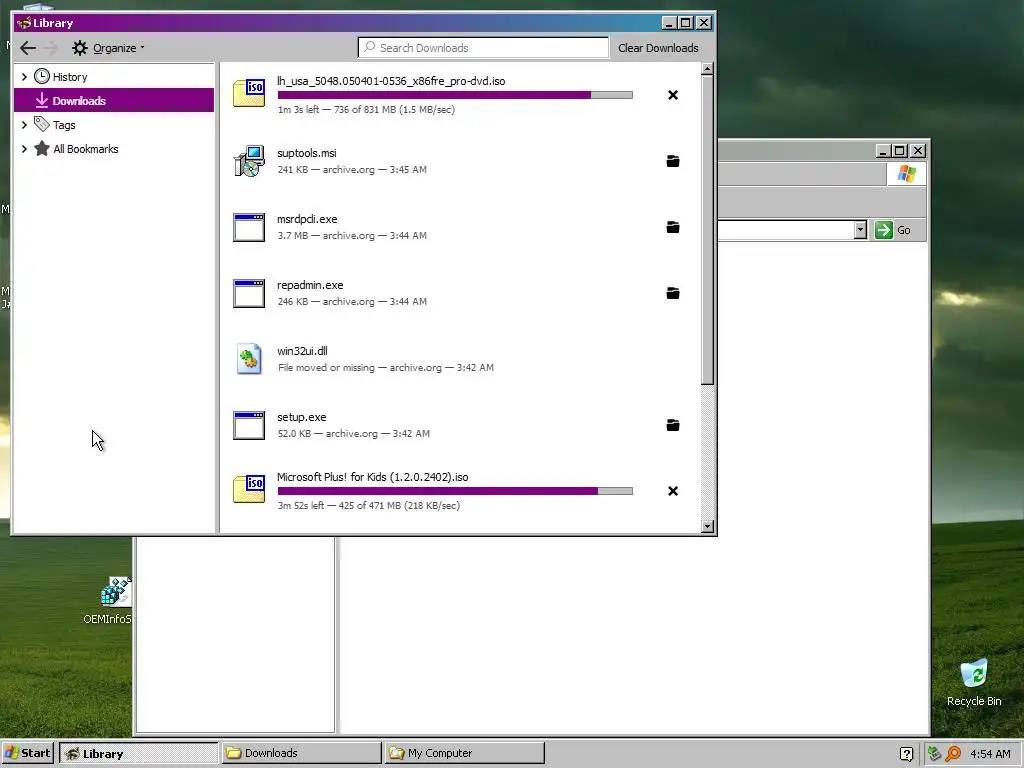Image resolution: width=1024 pixels, height=768 pixels.
Task: Open containing folder for setup.exe
Action: [673, 424]
